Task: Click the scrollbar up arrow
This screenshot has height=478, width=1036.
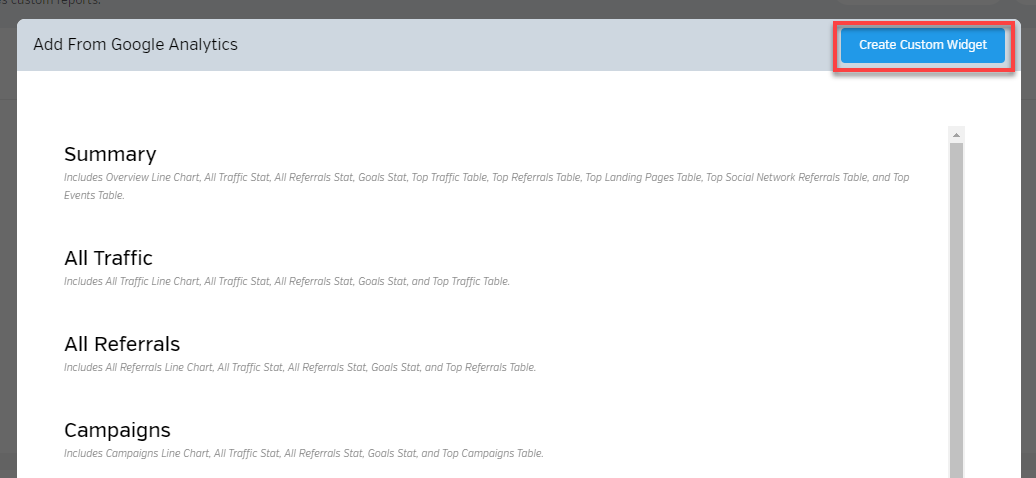Action: 956,134
